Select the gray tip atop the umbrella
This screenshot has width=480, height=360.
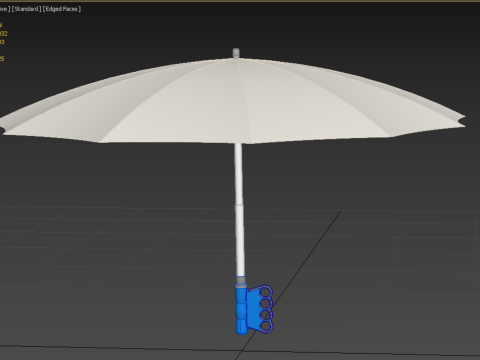tap(236, 53)
